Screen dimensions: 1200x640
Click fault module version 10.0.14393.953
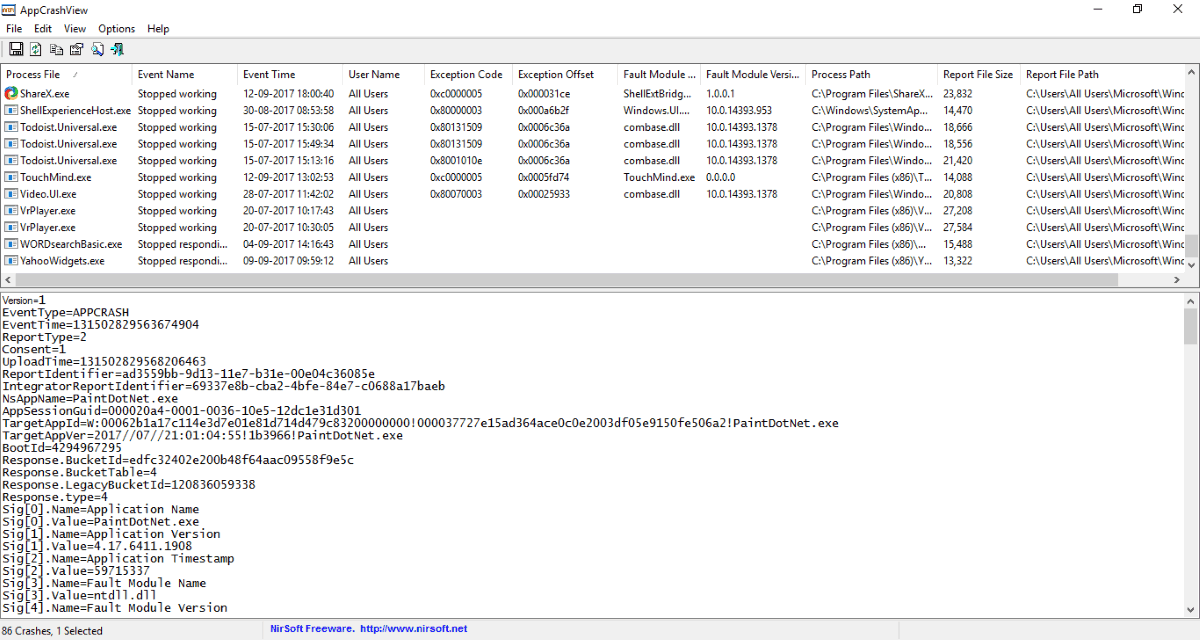coord(739,110)
